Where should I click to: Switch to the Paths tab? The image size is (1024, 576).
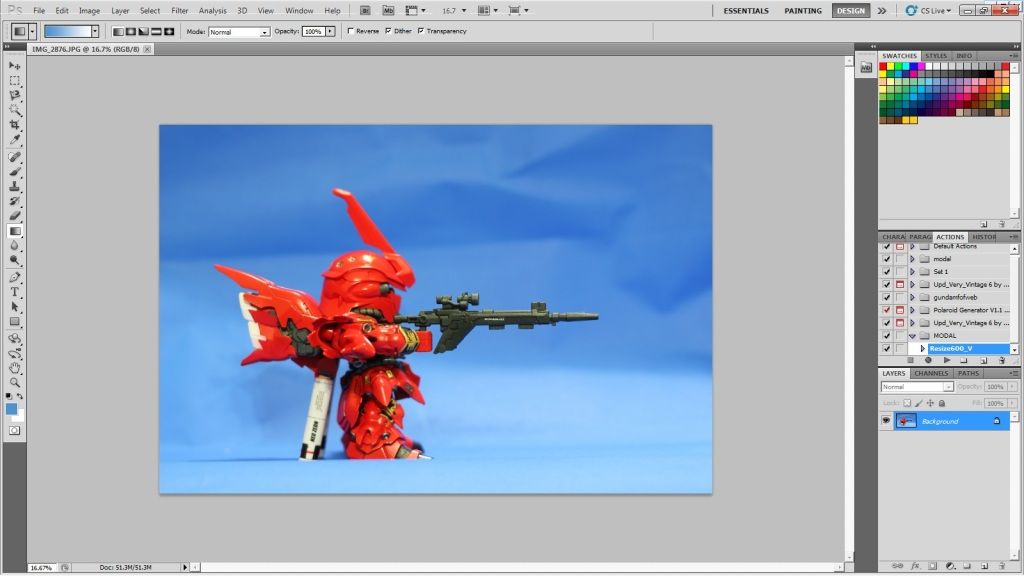968,374
